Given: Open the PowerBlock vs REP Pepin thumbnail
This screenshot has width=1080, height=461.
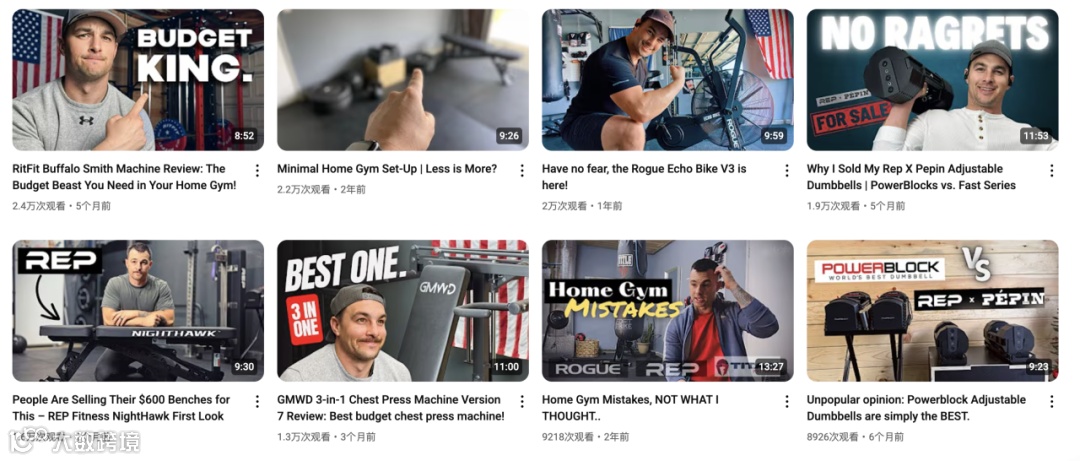Looking at the screenshot, I should click(933, 310).
